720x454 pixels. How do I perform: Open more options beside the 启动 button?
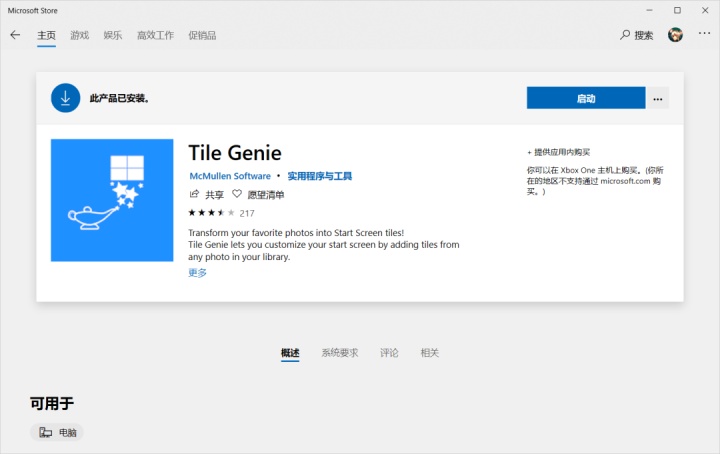(x=658, y=98)
